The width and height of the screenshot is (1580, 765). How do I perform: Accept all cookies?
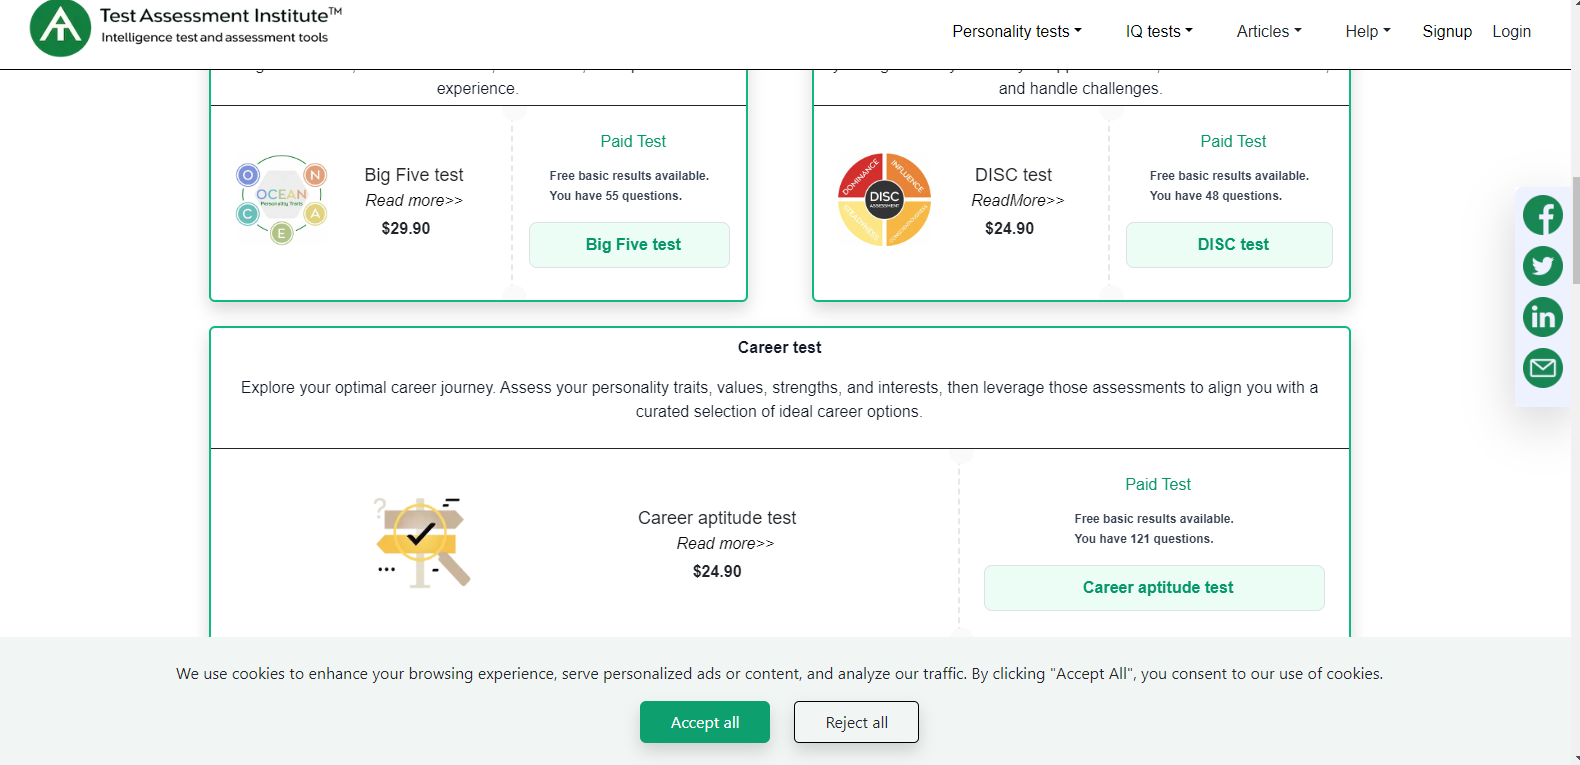tap(704, 722)
